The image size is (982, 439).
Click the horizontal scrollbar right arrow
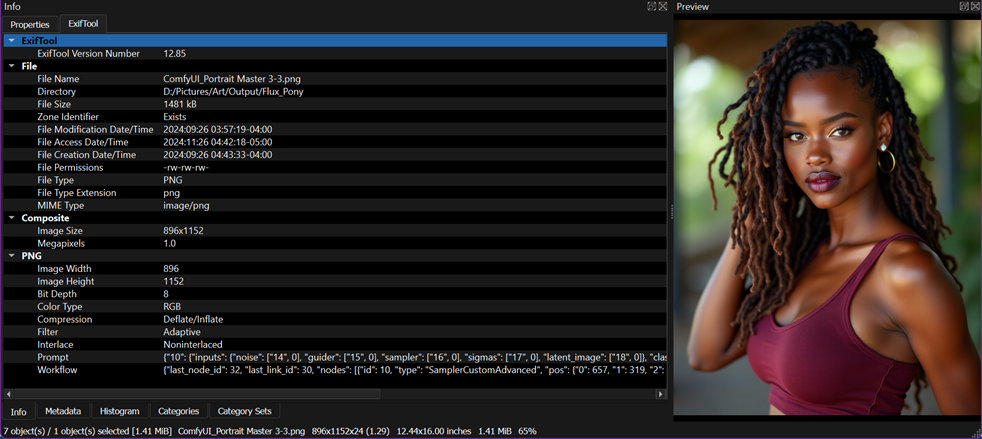[661, 394]
